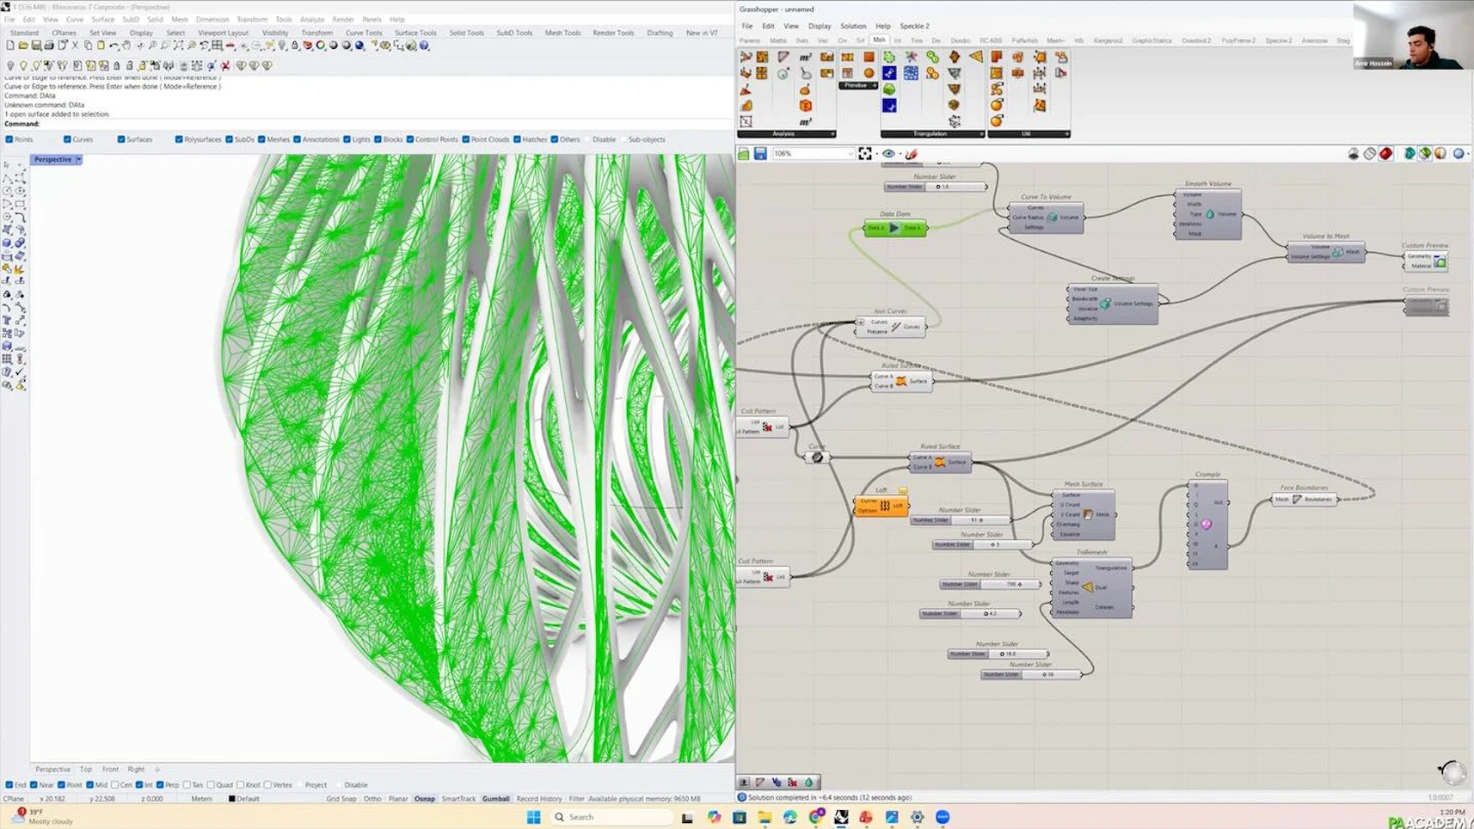1474x829 pixels.
Task: Uncheck the Curves selection filter
Action: pyautogui.click(x=67, y=140)
